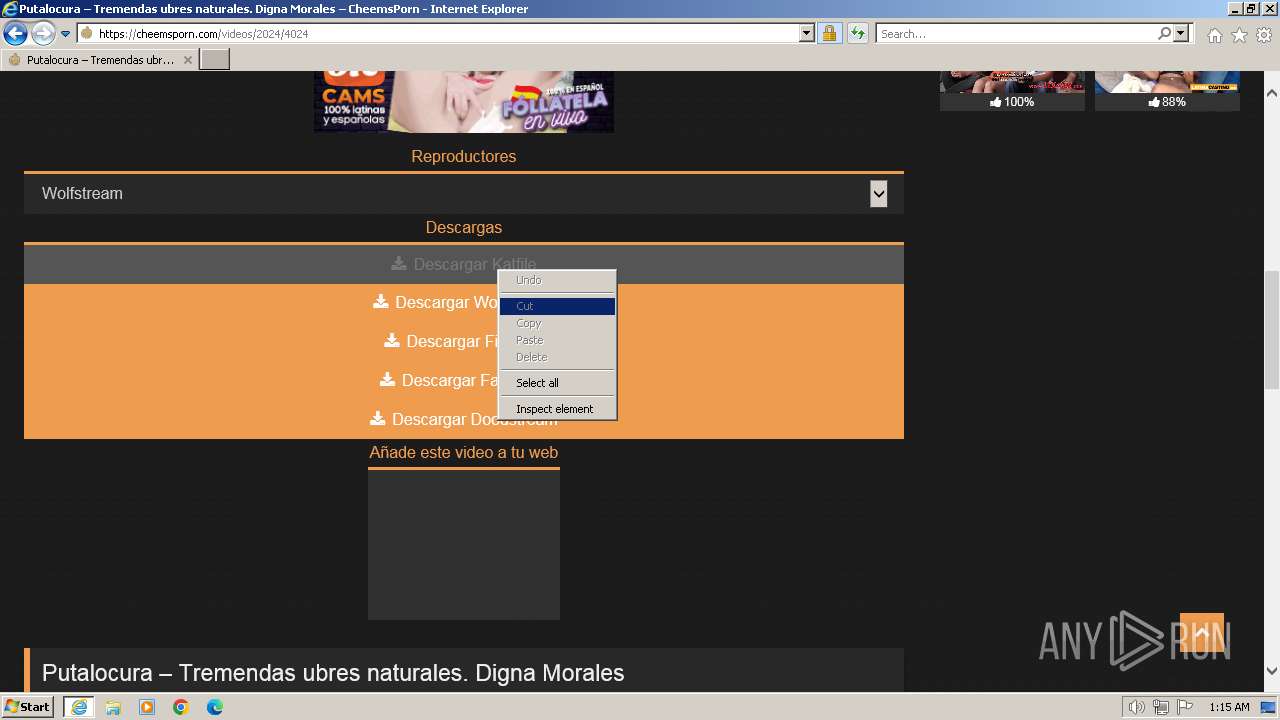Open the Tools gear icon
This screenshot has height=720, width=1280.
tap(1264, 35)
